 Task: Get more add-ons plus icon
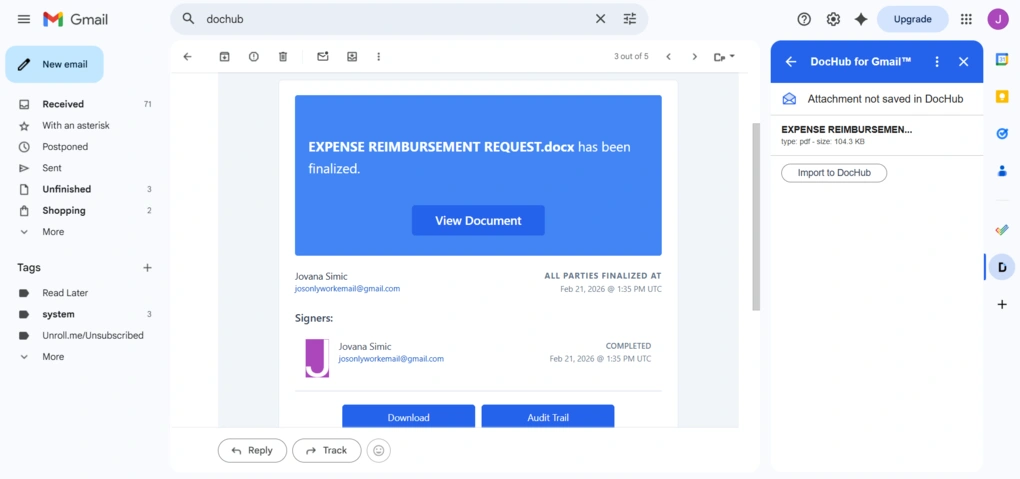1002,304
